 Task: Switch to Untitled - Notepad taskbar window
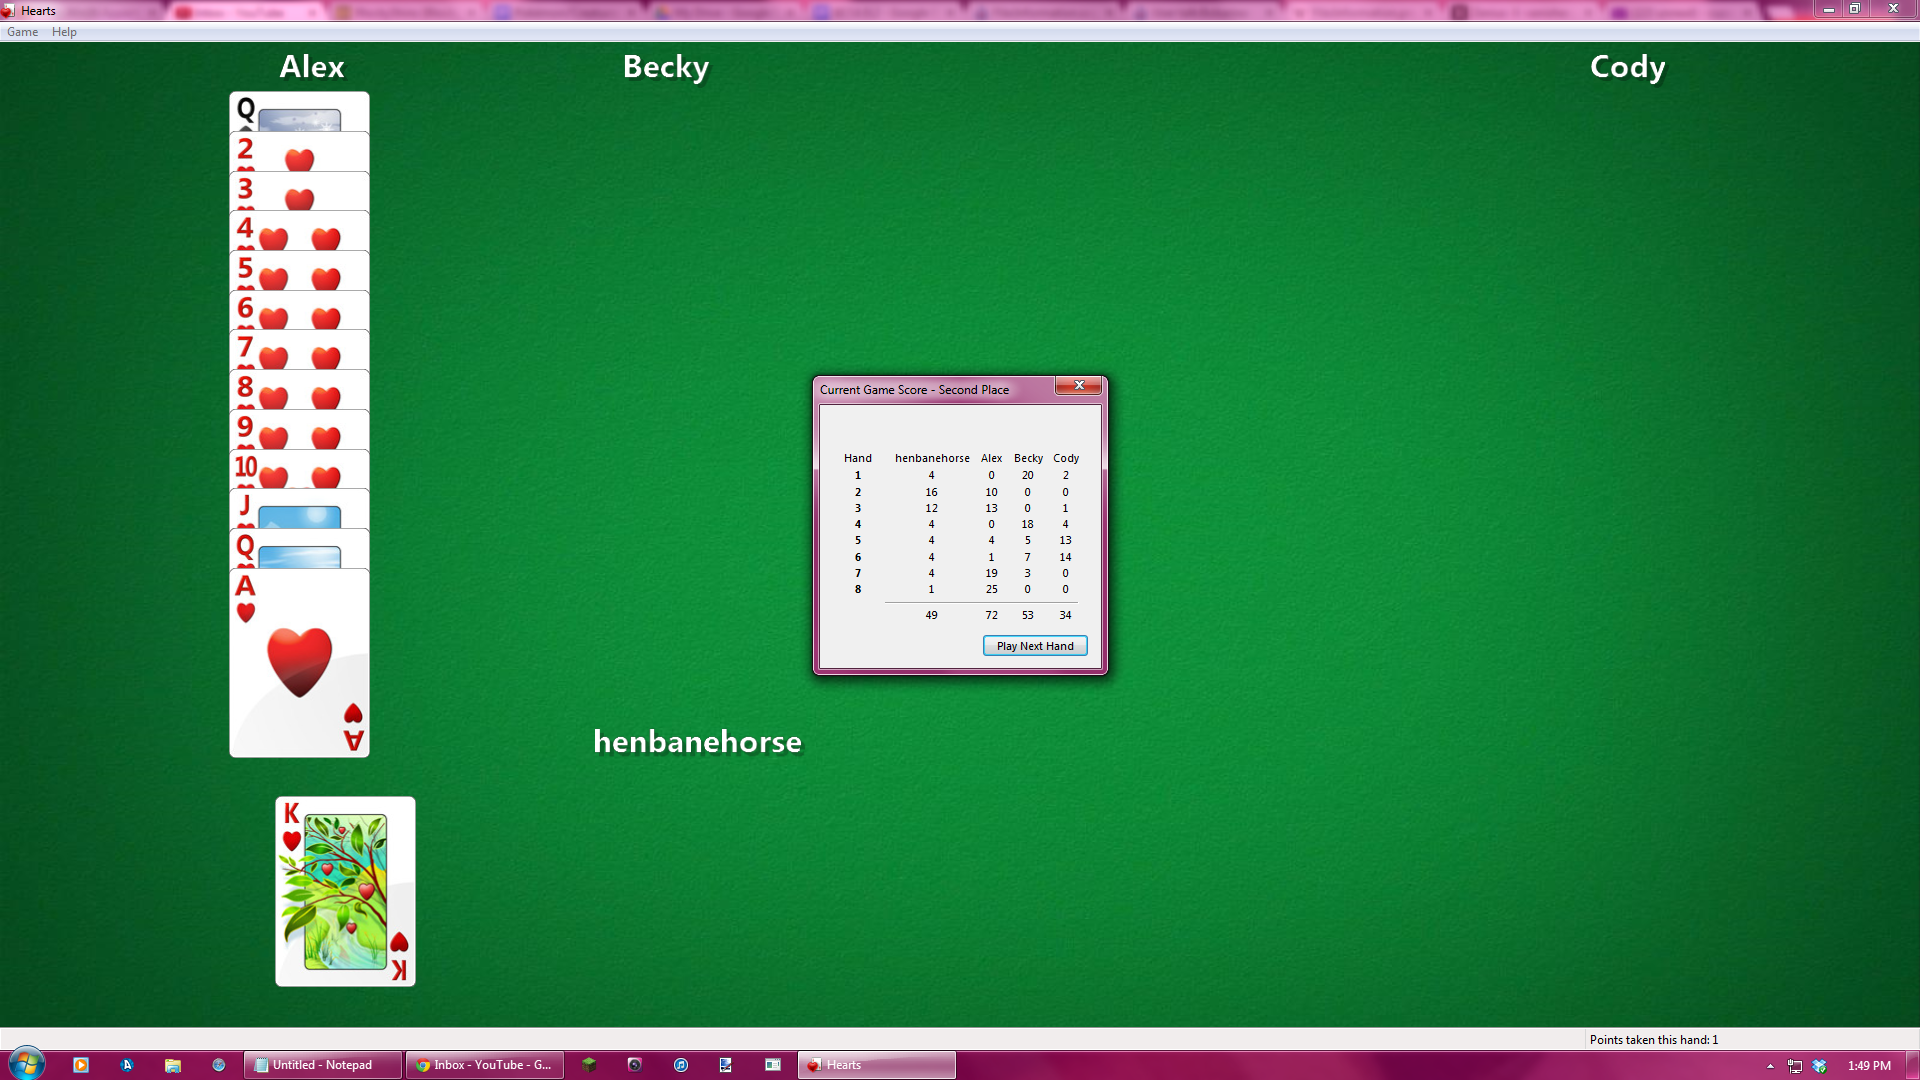click(x=323, y=1065)
